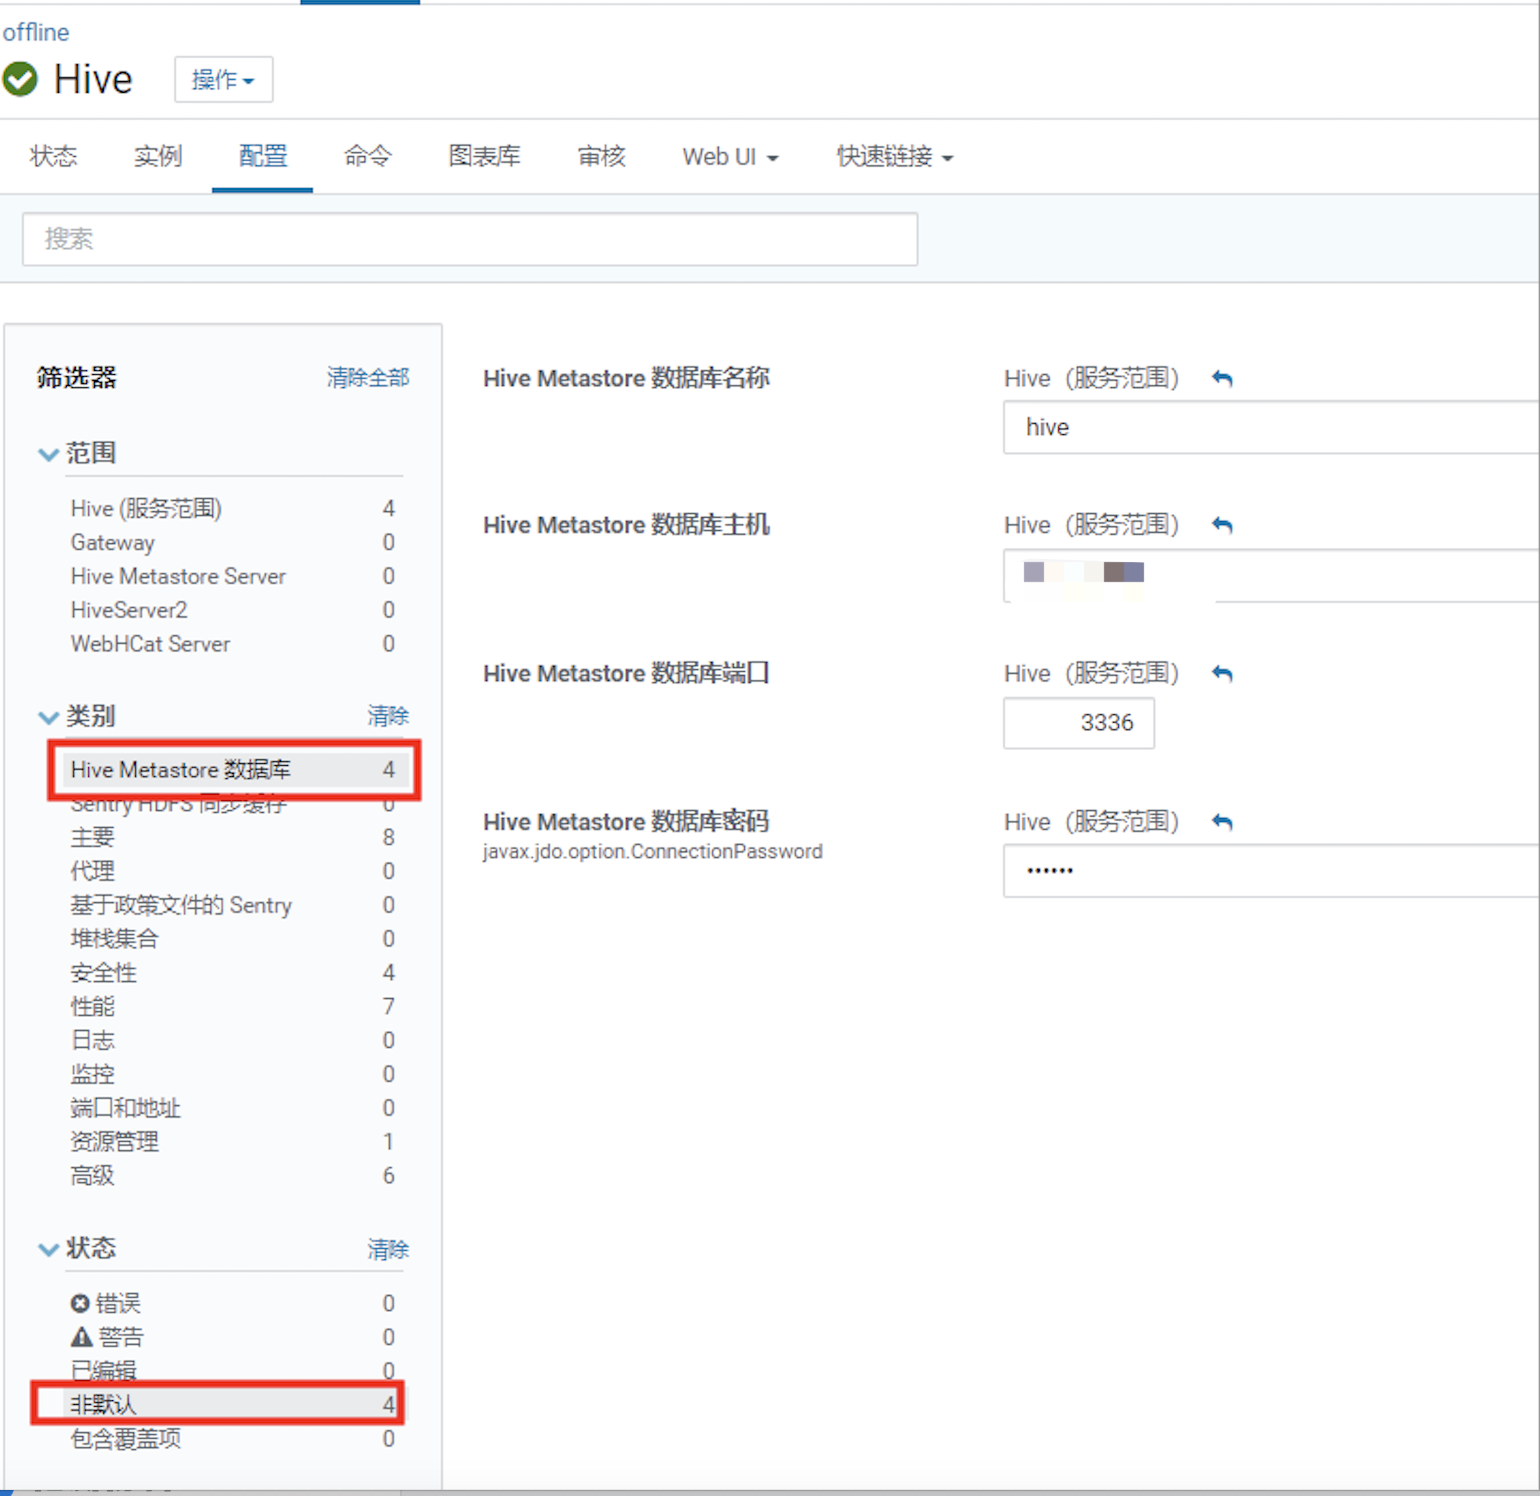Click the database password field

[x=1271, y=870]
